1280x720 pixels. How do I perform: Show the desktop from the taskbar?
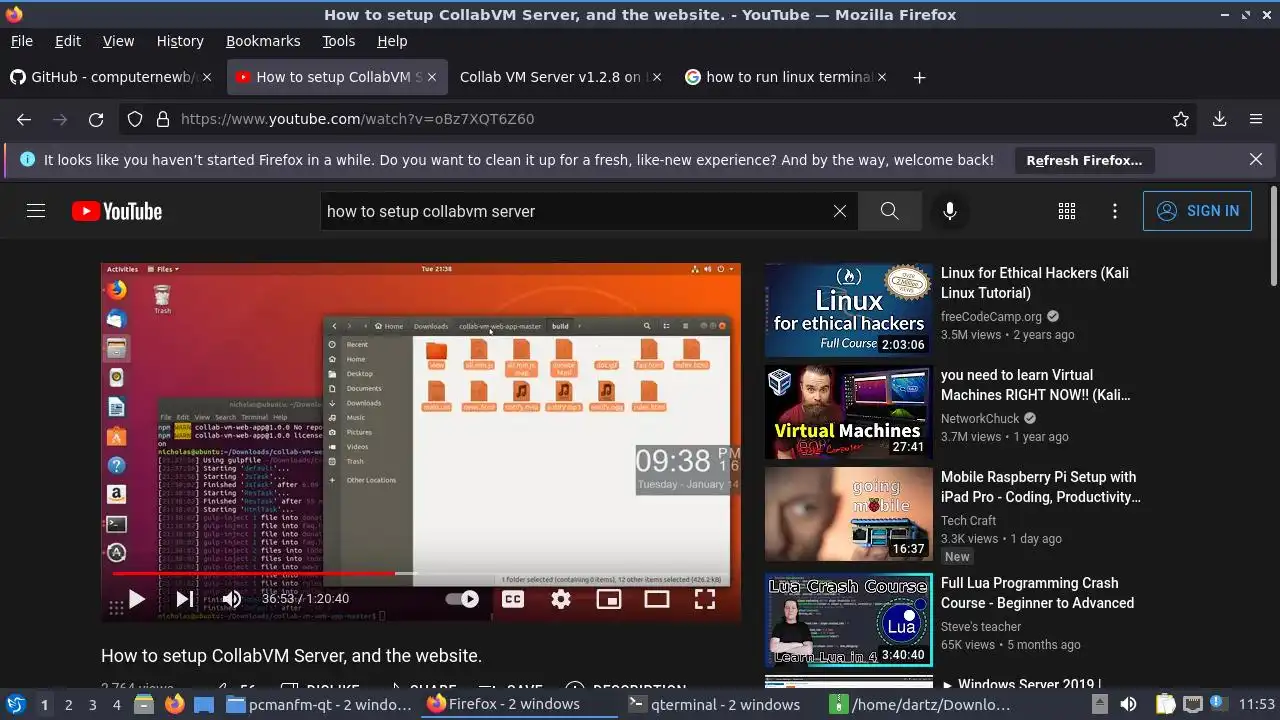click(x=204, y=705)
